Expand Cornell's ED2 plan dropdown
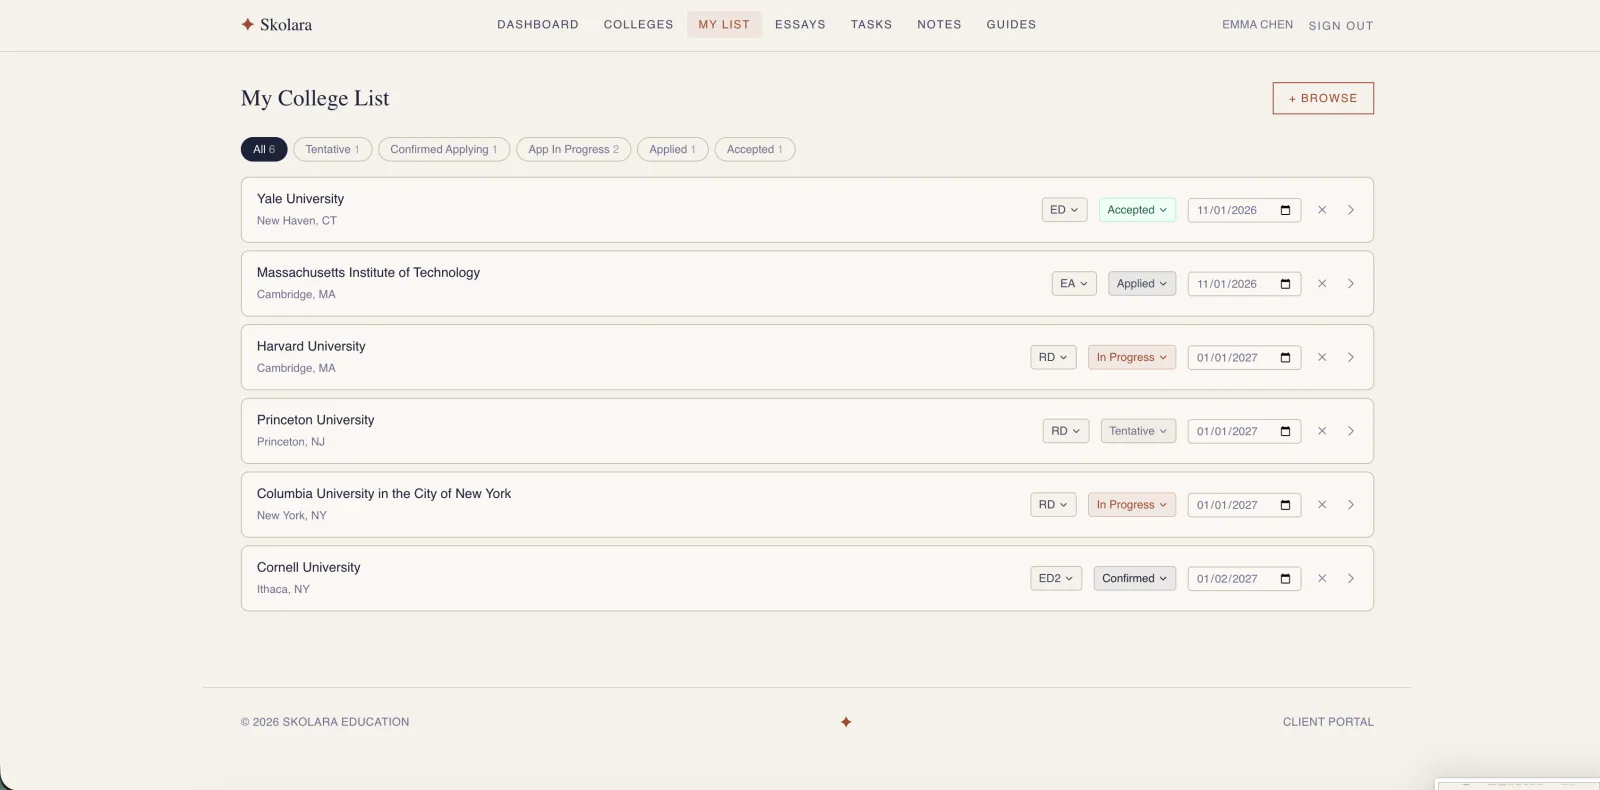This screenshot has width=1600, height=790. [x=1056, y=578]
